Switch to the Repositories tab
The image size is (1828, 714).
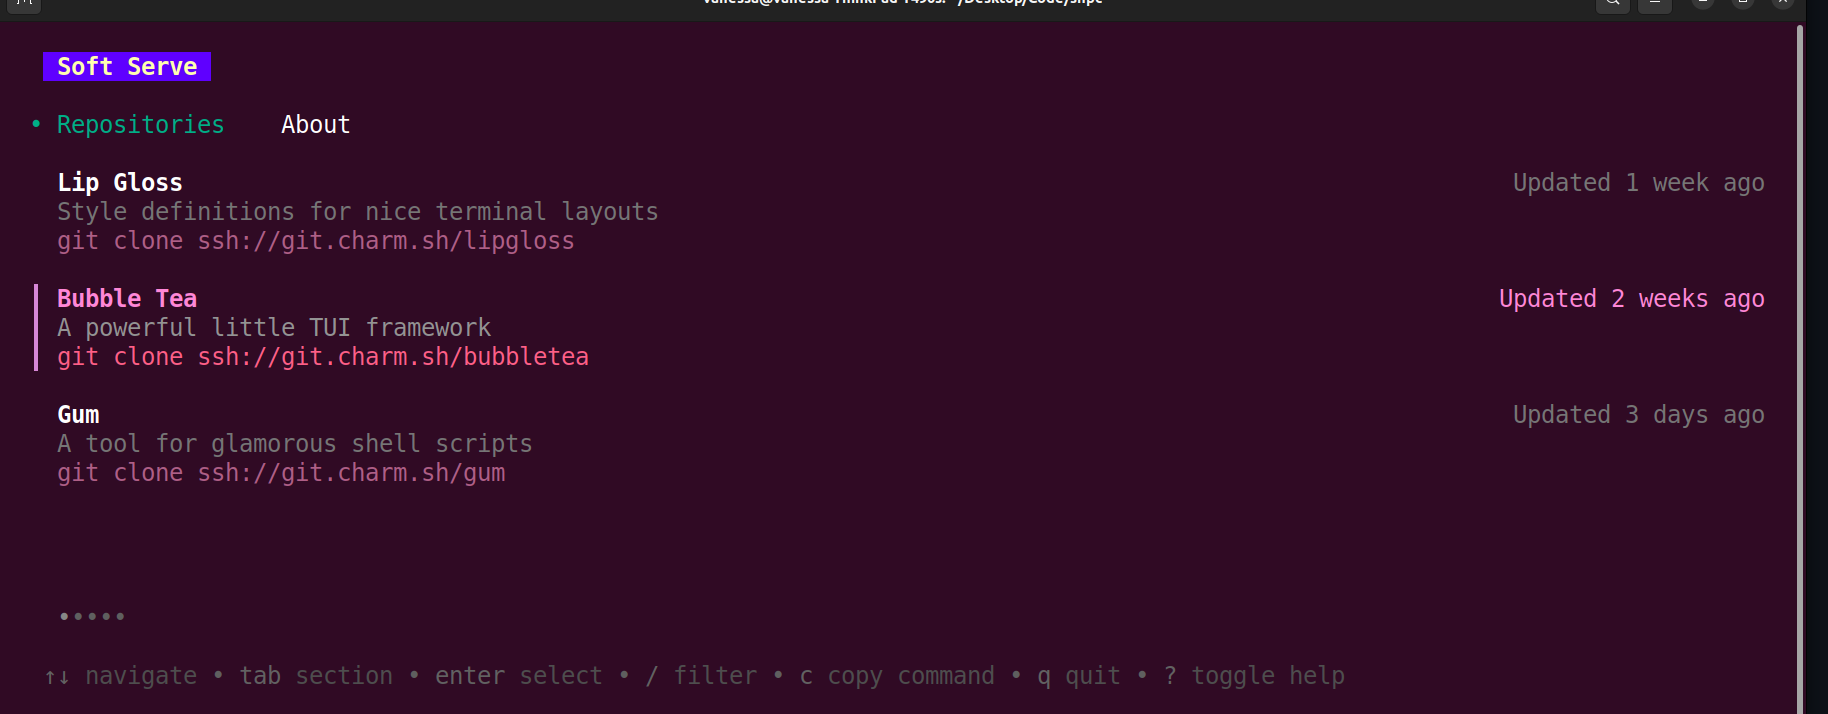coord(140,124)
